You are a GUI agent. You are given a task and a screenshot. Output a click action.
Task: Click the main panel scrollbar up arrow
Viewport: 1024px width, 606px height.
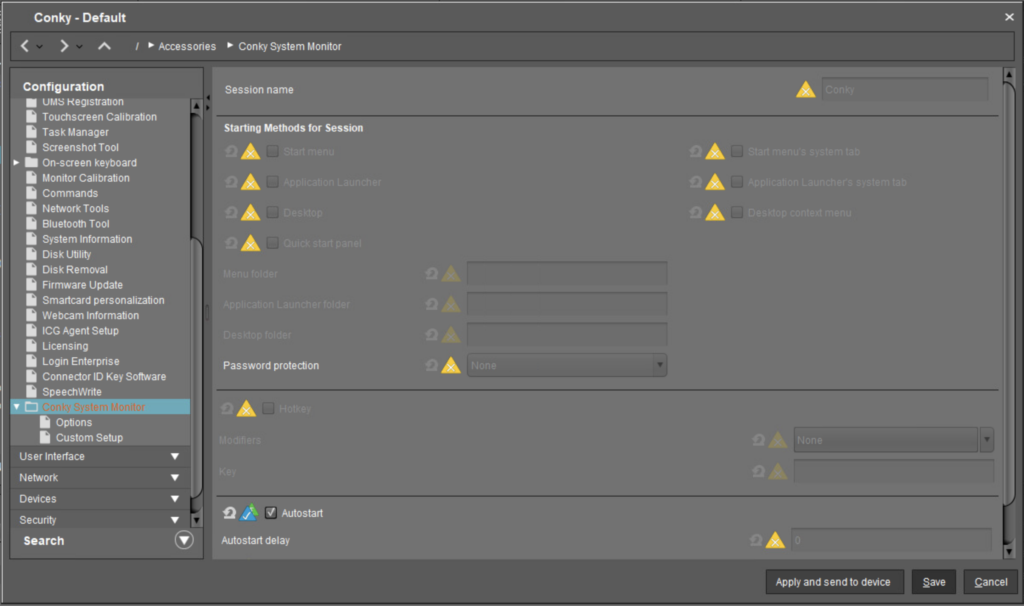(1008, 74)
